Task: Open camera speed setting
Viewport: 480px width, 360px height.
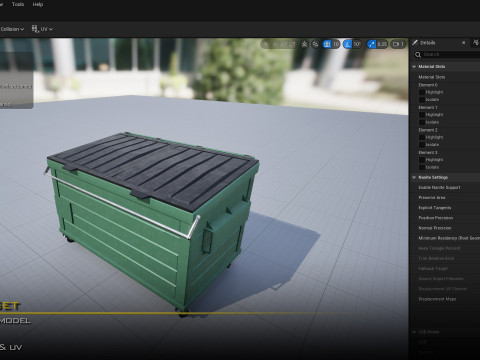Action: [398, 44]
